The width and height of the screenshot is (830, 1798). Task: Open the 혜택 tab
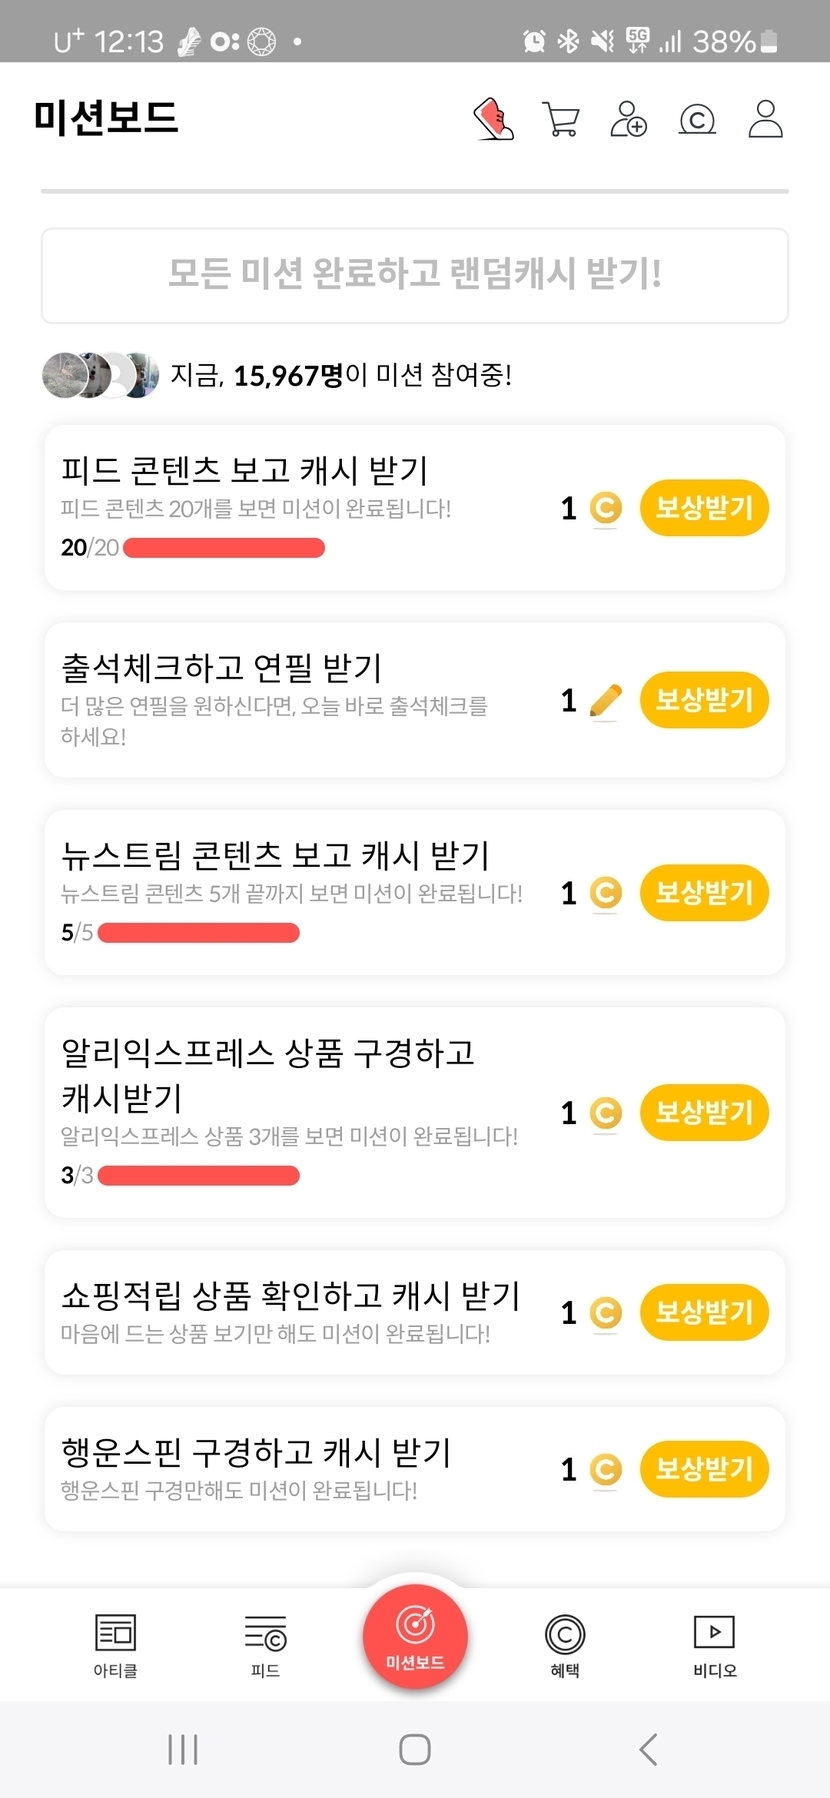[x=565, y=1645]
